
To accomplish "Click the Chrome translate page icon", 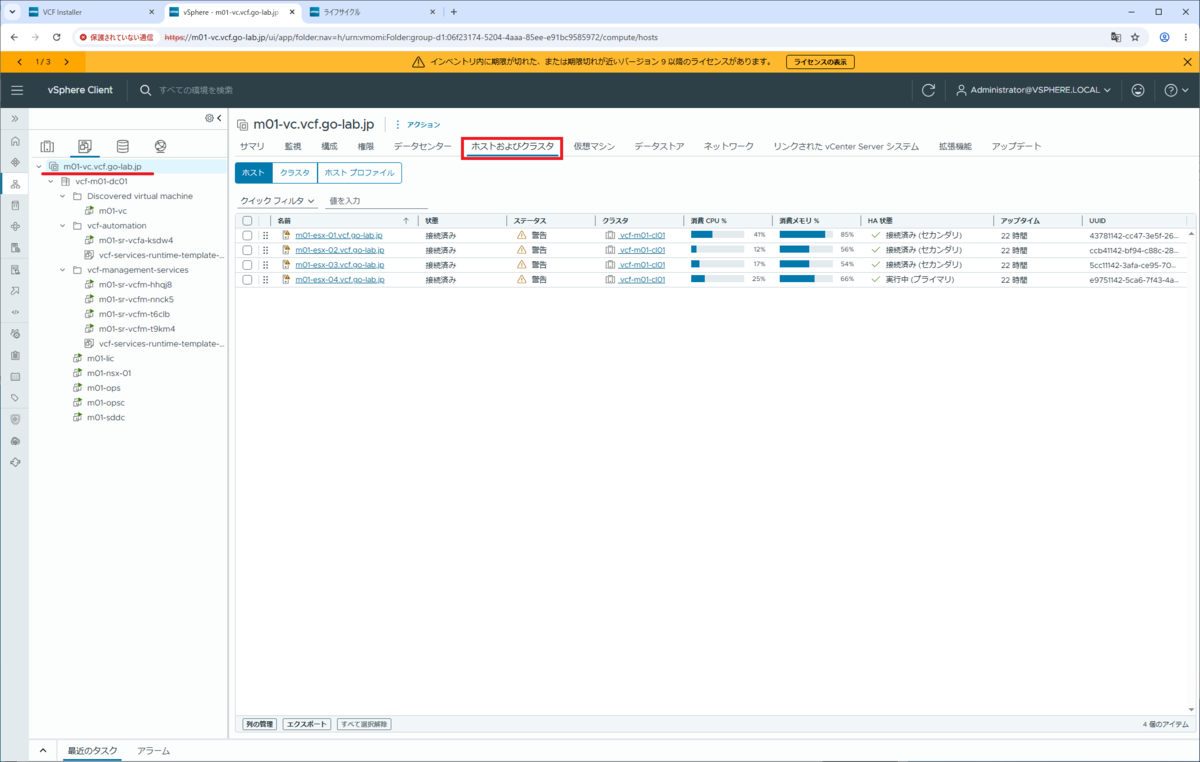I will (x=1115, y=37).
